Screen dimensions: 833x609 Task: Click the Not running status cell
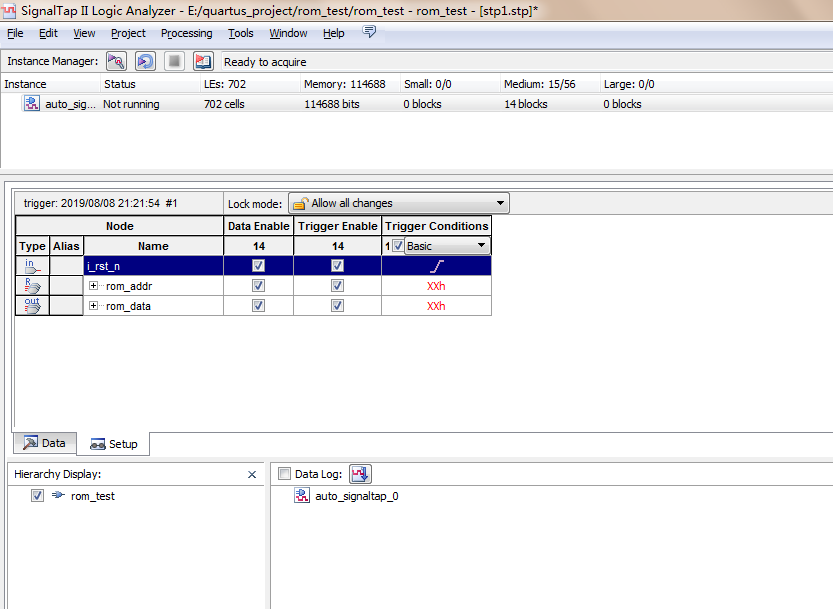[131, 104]
